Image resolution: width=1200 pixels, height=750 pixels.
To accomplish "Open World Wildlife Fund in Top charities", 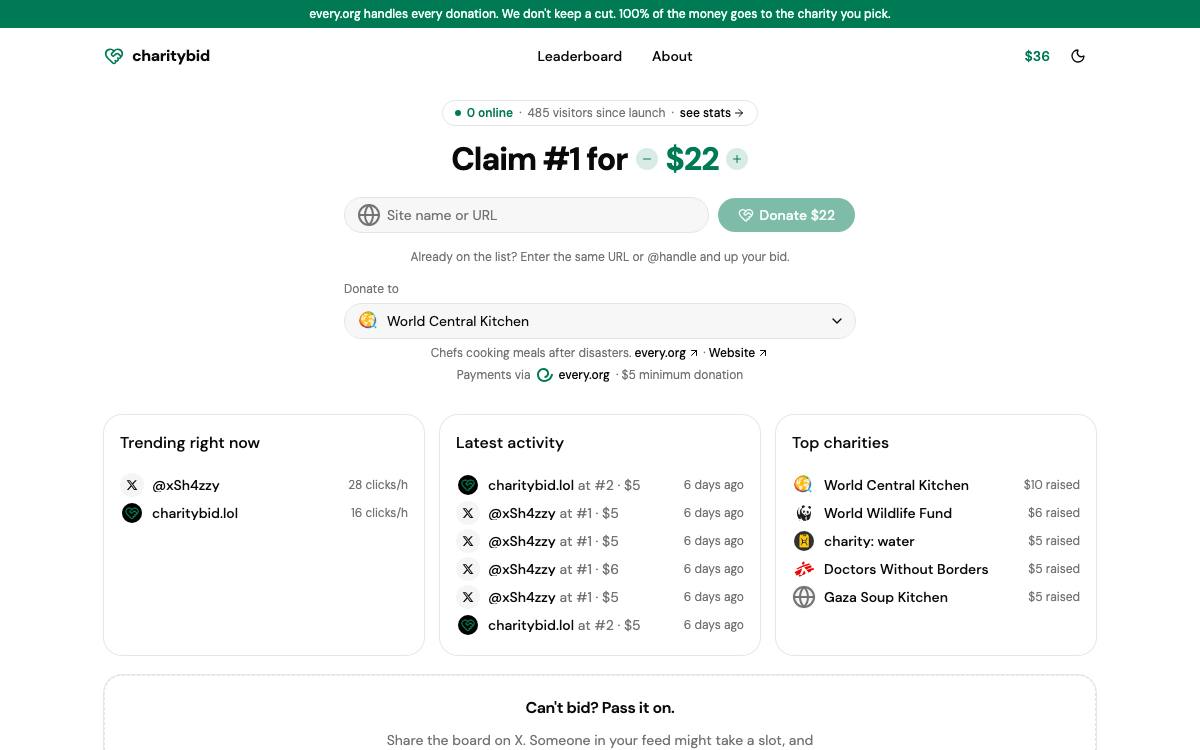I will click(888, 513).
